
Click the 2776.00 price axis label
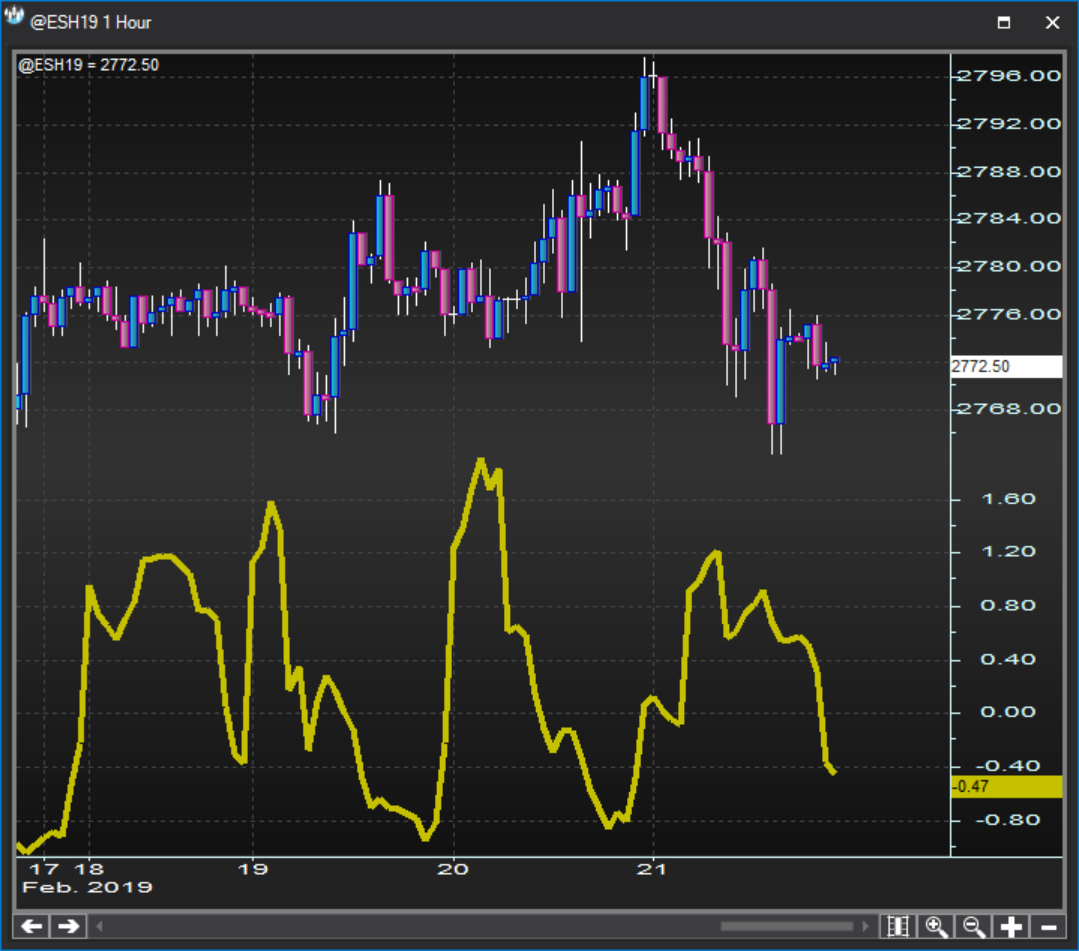tap(1009, 314)
